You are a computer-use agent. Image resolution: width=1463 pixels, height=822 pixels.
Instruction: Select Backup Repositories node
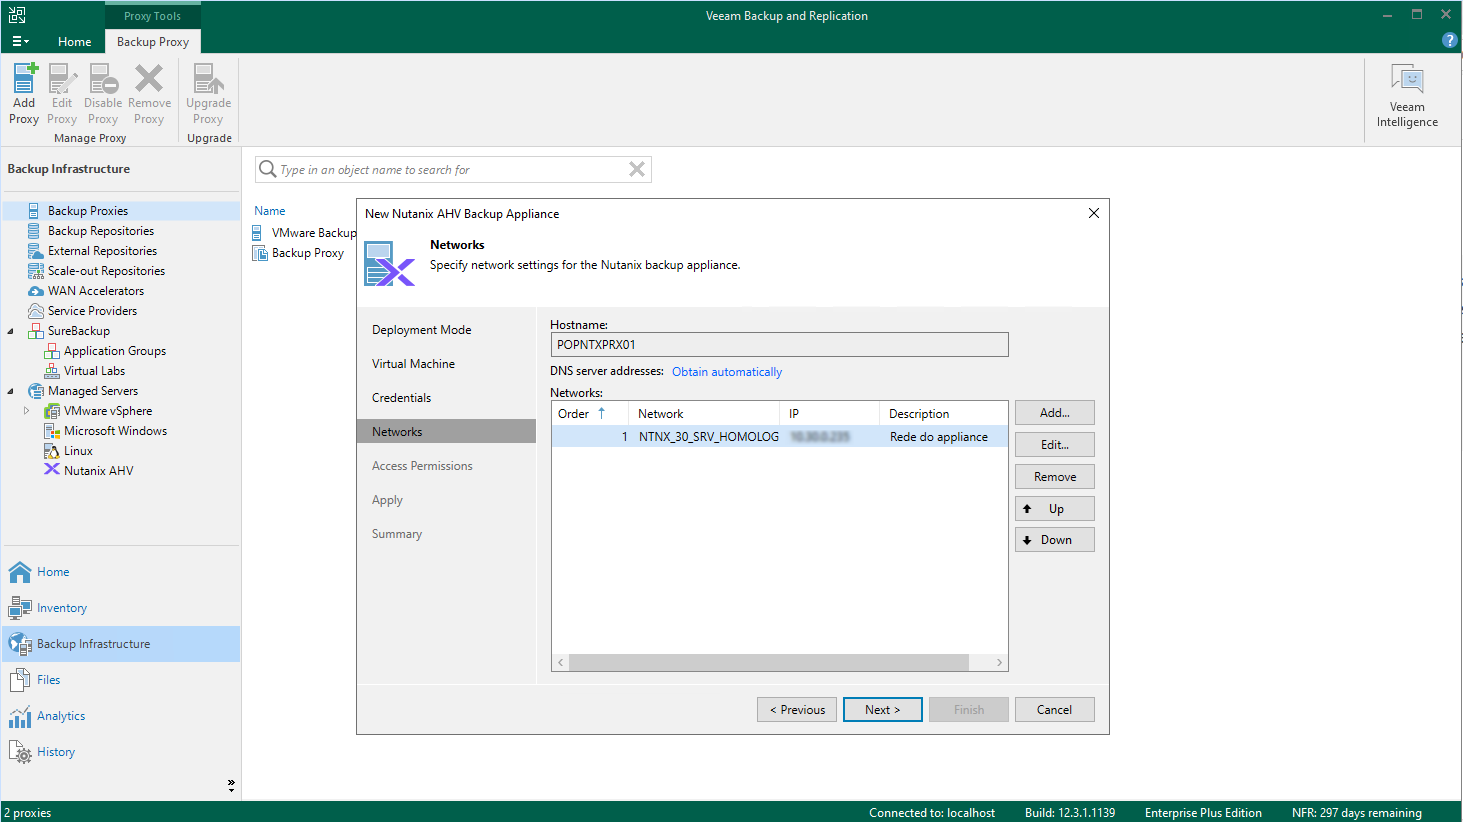(101, 231)
